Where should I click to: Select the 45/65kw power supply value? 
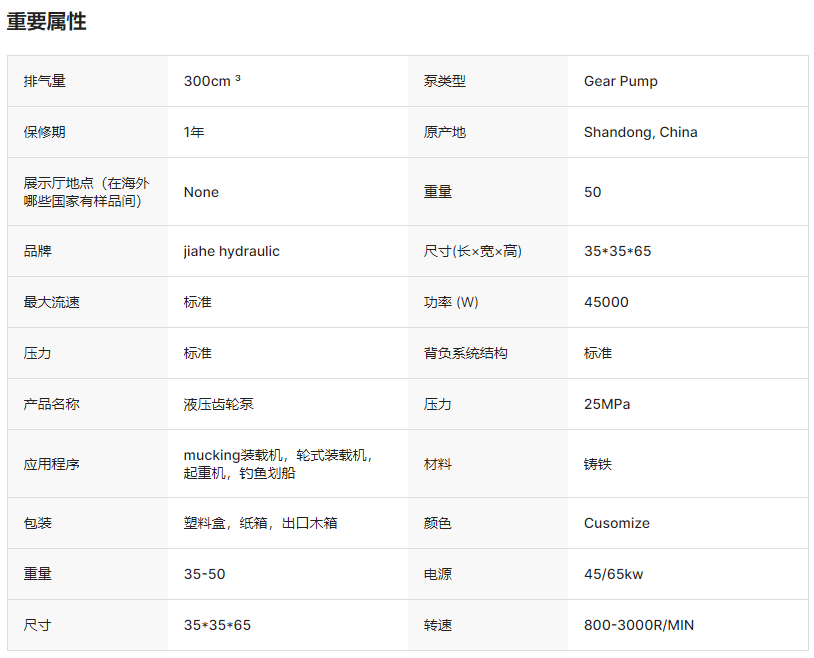[x=613, y=574]
